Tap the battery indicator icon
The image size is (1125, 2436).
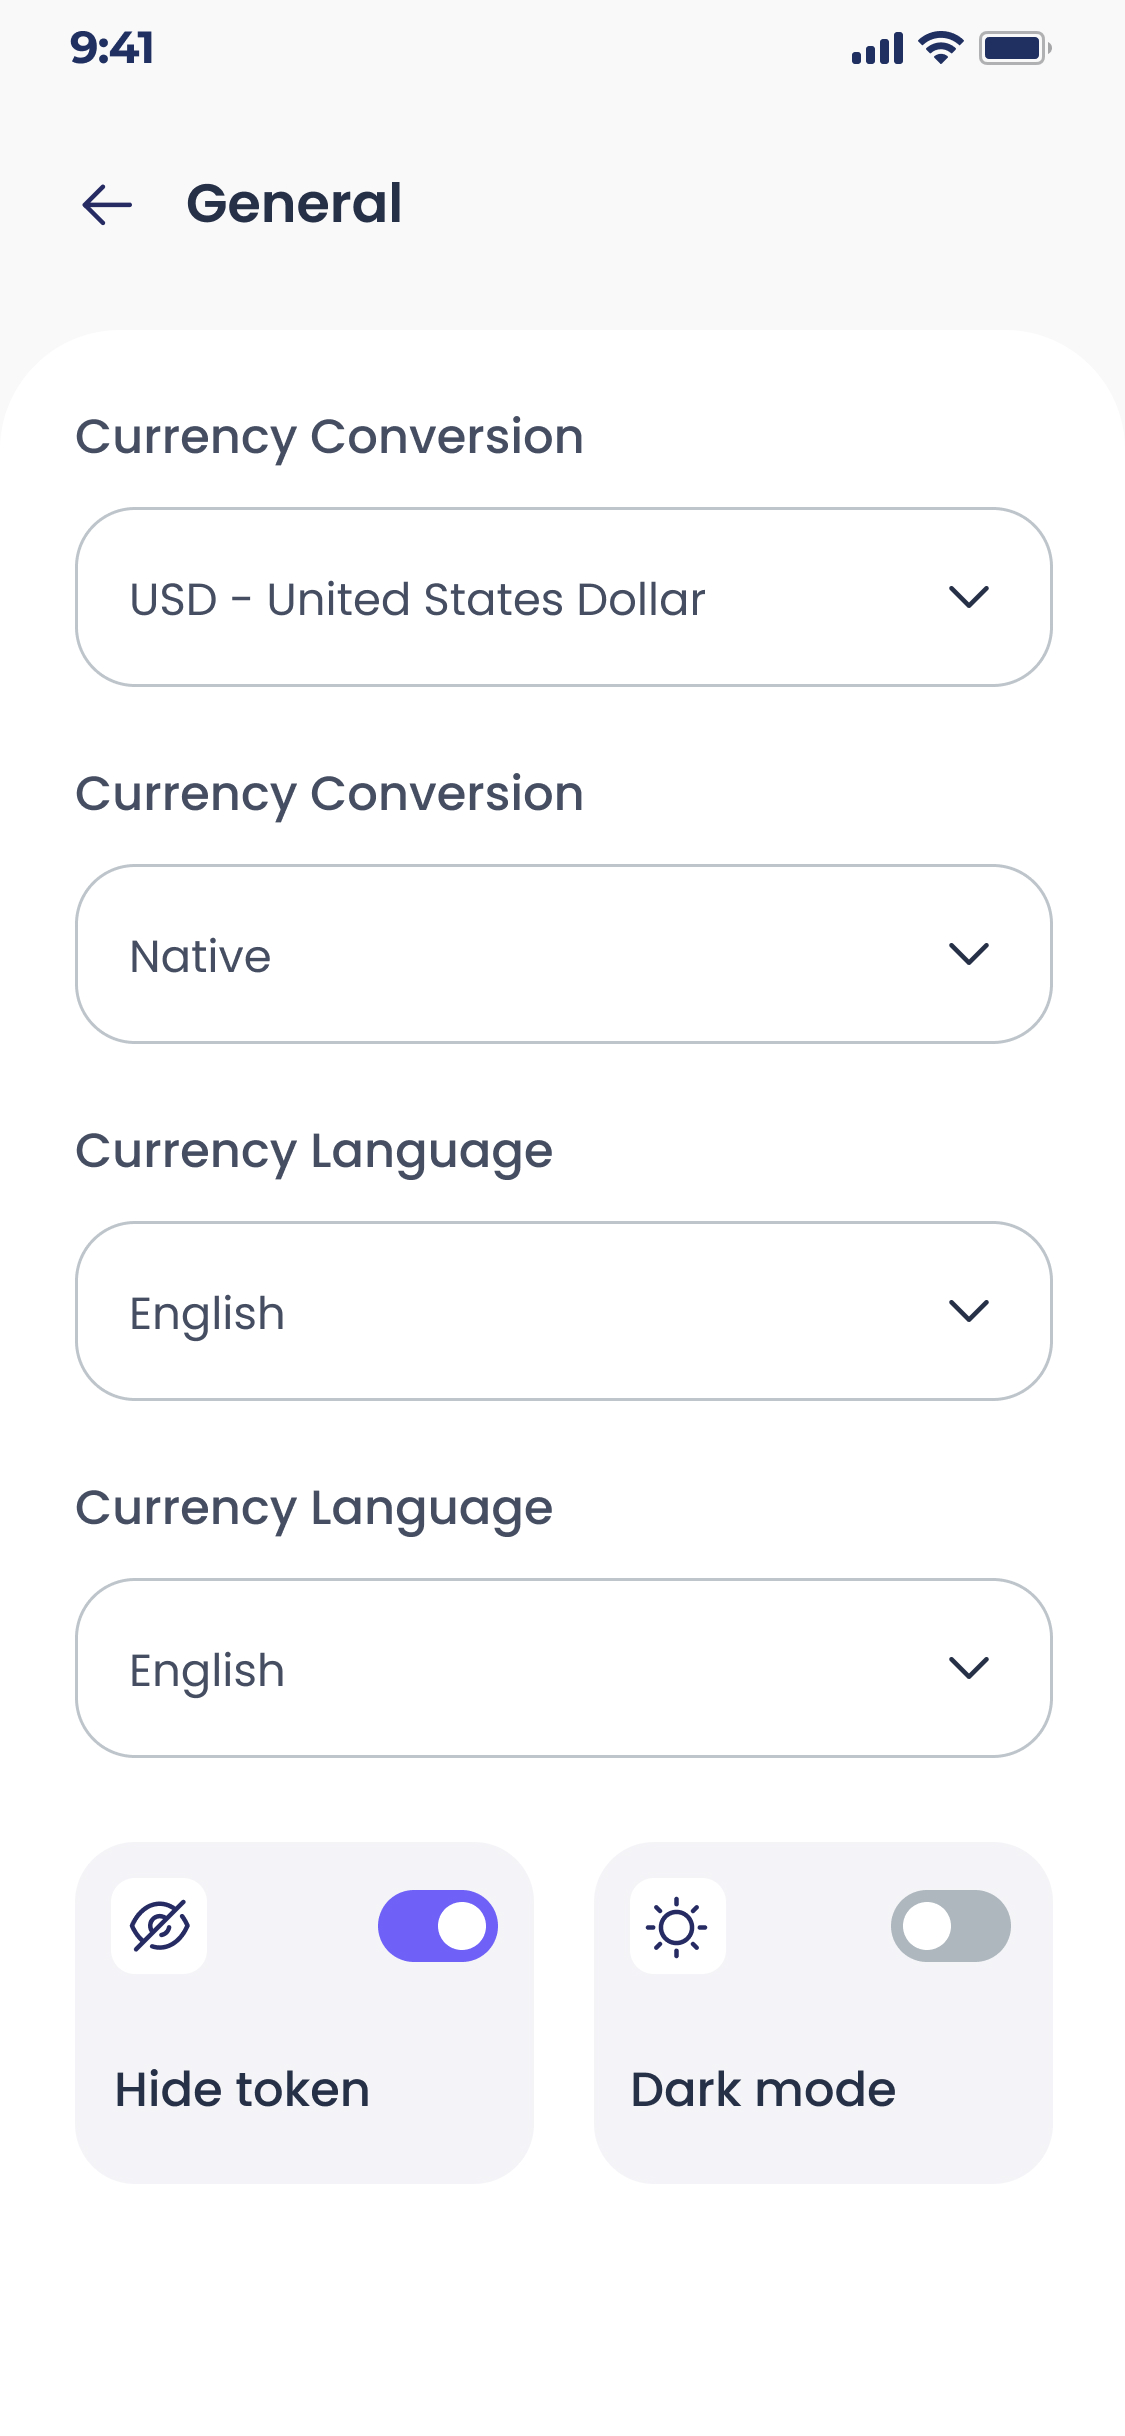(1014, 48)
